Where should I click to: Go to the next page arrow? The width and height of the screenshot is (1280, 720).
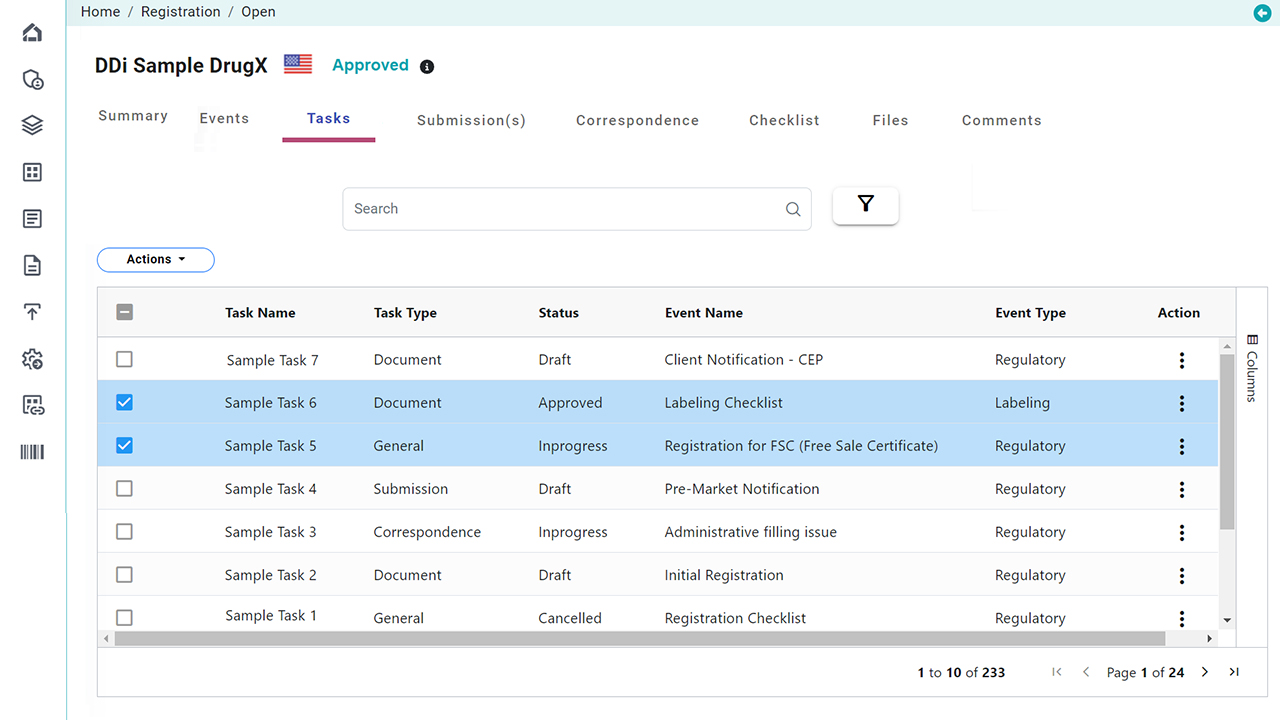point(1205,672)
